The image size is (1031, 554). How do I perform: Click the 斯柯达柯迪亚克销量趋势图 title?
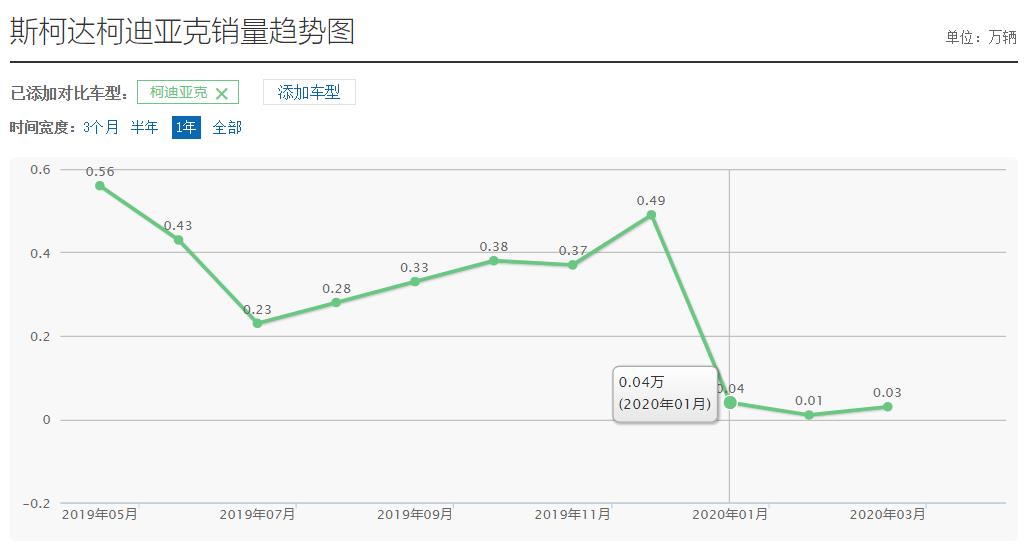182,31
